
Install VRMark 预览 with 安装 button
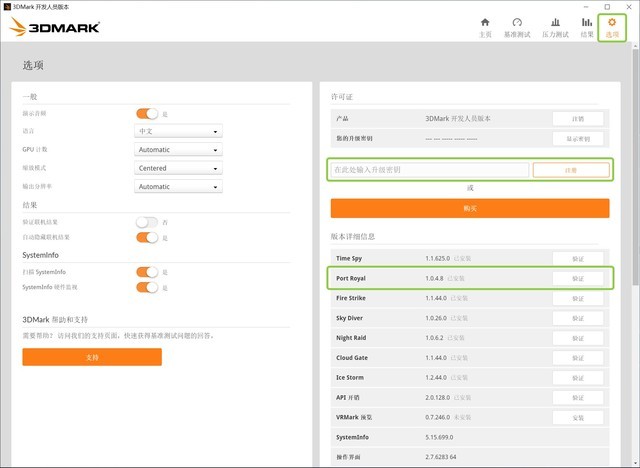(578, 417)
